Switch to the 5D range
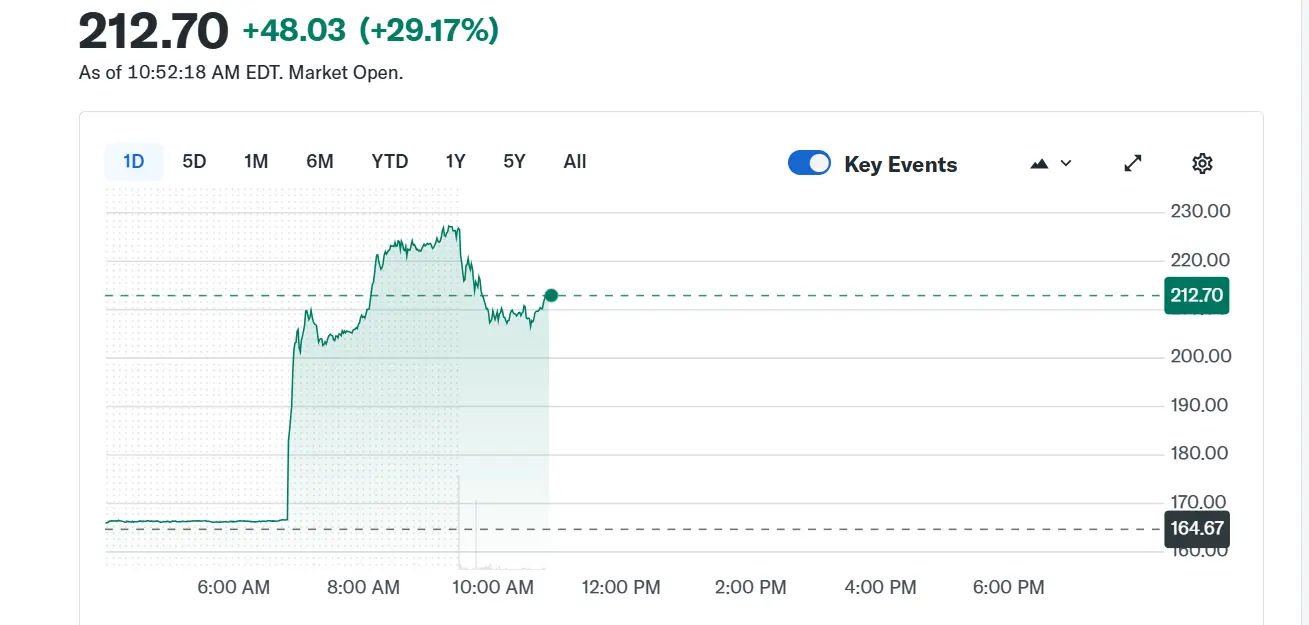This screenshot has width=1309, height=625. [x=194, y=162]
